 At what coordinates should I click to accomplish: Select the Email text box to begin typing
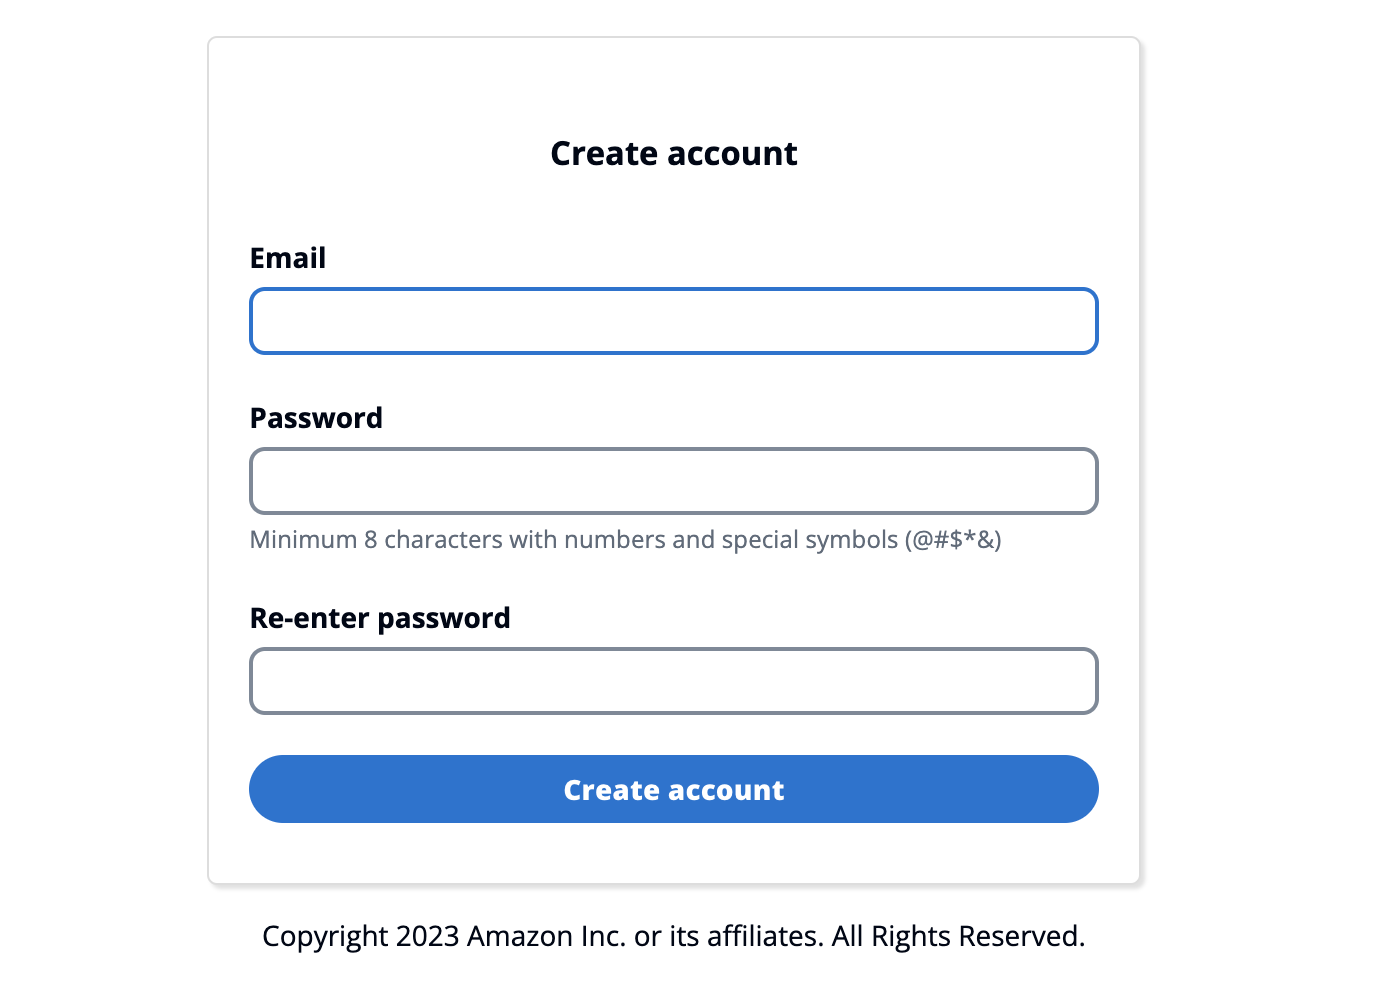[x=673, y=320]
